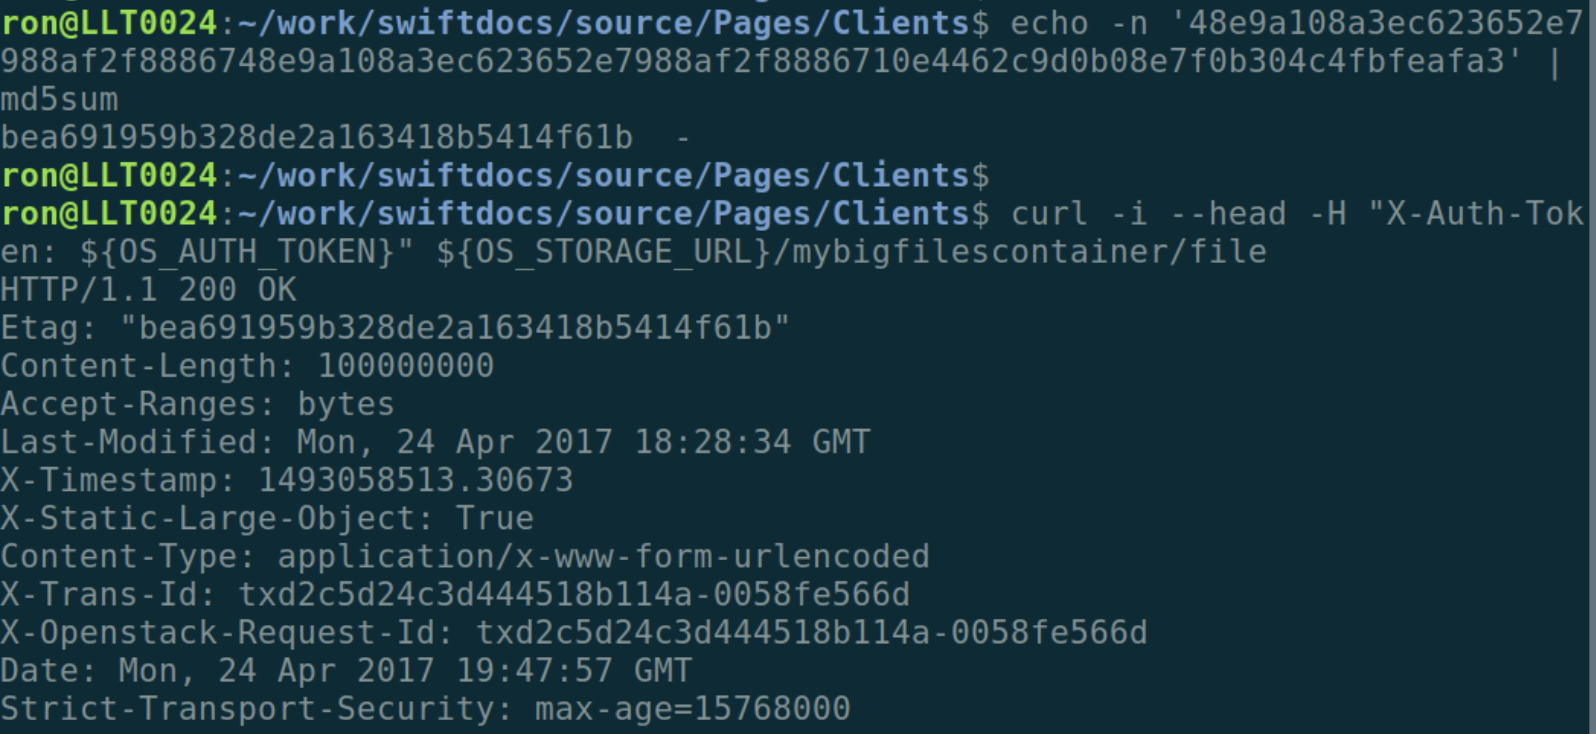Viewport: 1596px width, 734px height.
Task: Select the HTTP/1.1 200 OK status line
Action: (x=148, y=290)
